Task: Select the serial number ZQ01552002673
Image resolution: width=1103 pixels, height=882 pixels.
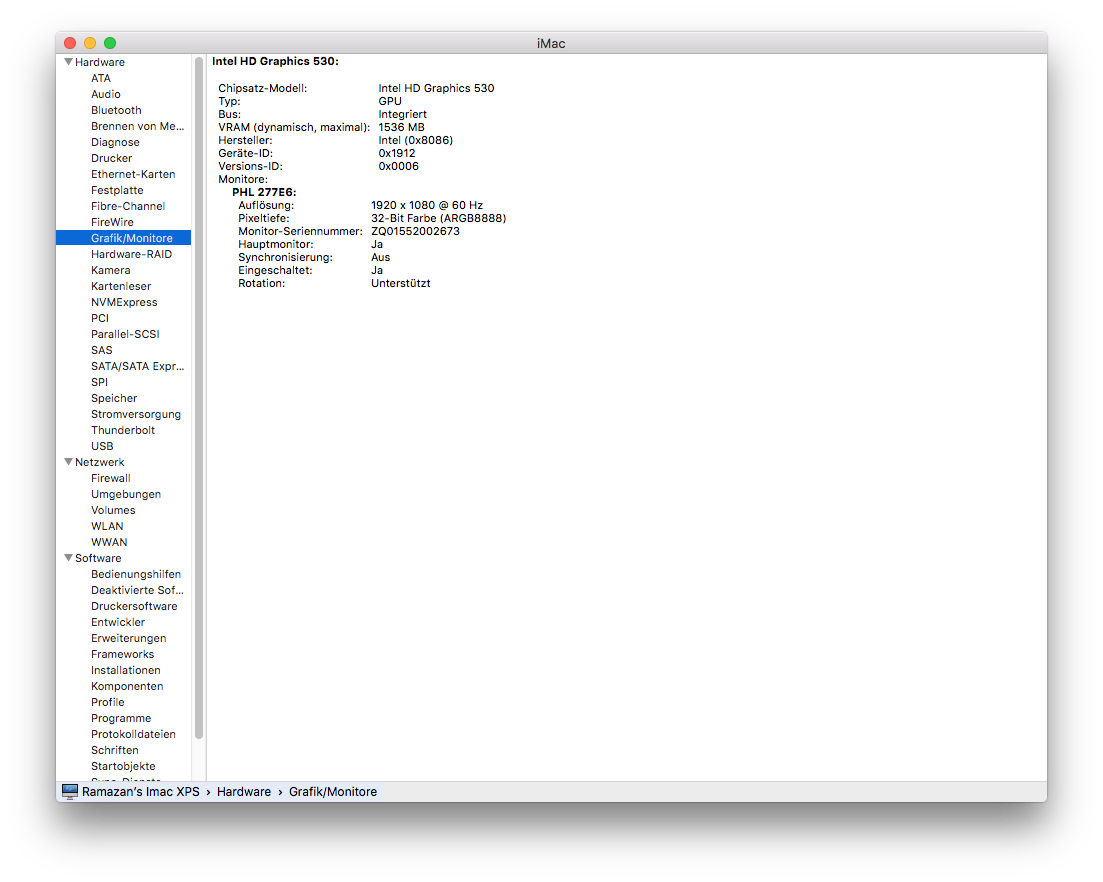Action: point(415,231)
